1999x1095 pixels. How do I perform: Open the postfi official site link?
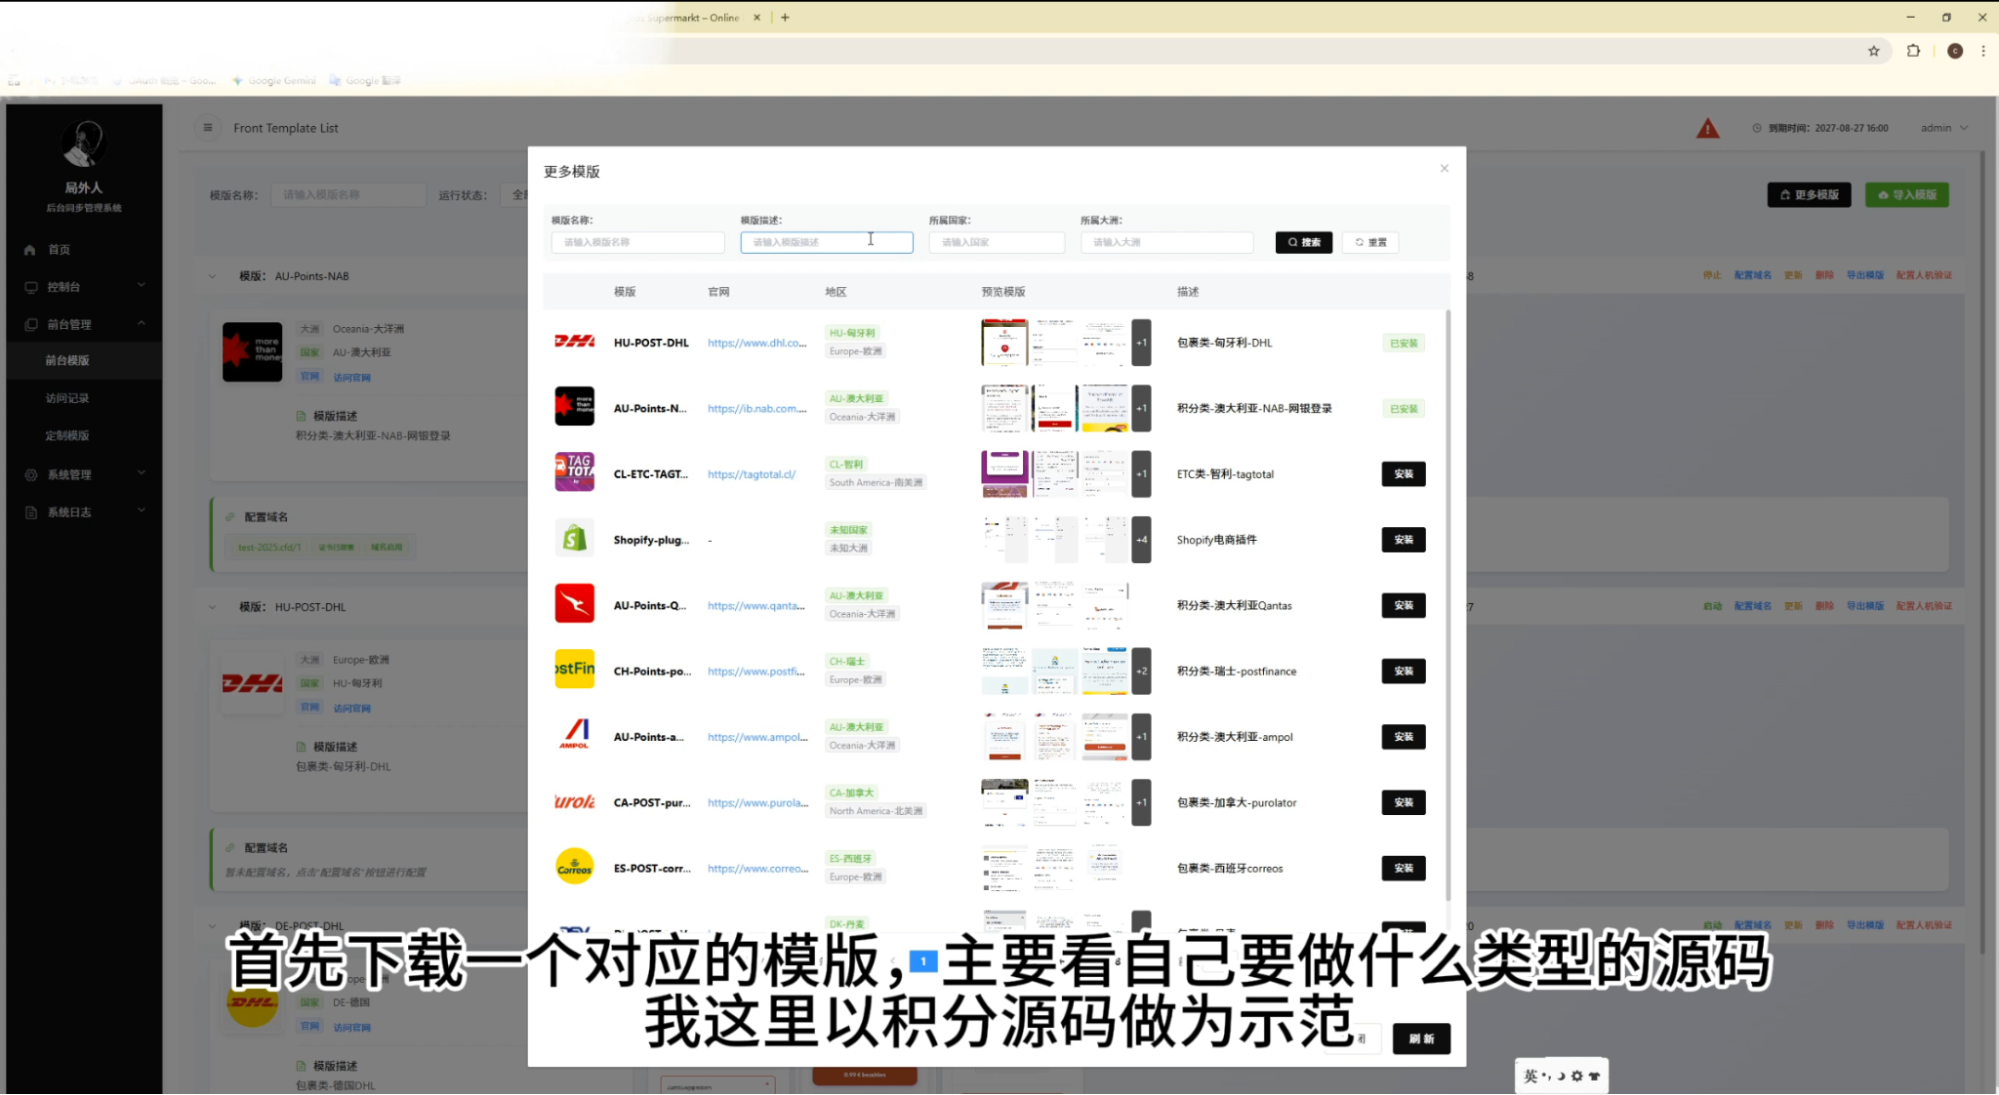[755, 671]
